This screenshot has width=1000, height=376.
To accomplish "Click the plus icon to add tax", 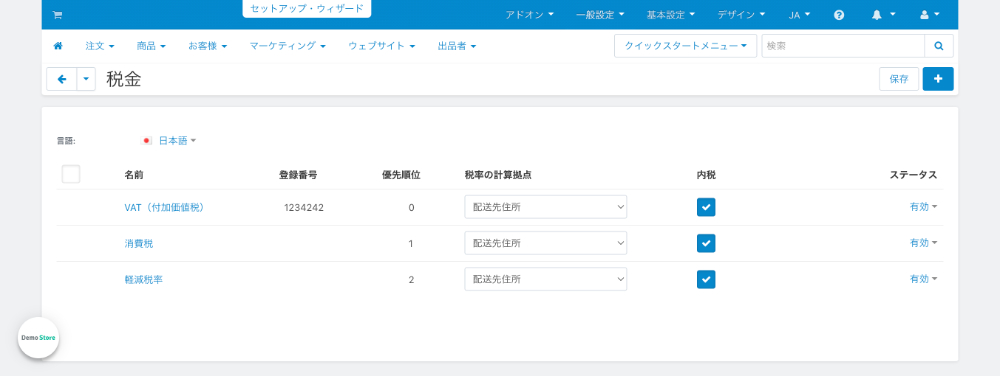I will [x=938, y=79].
